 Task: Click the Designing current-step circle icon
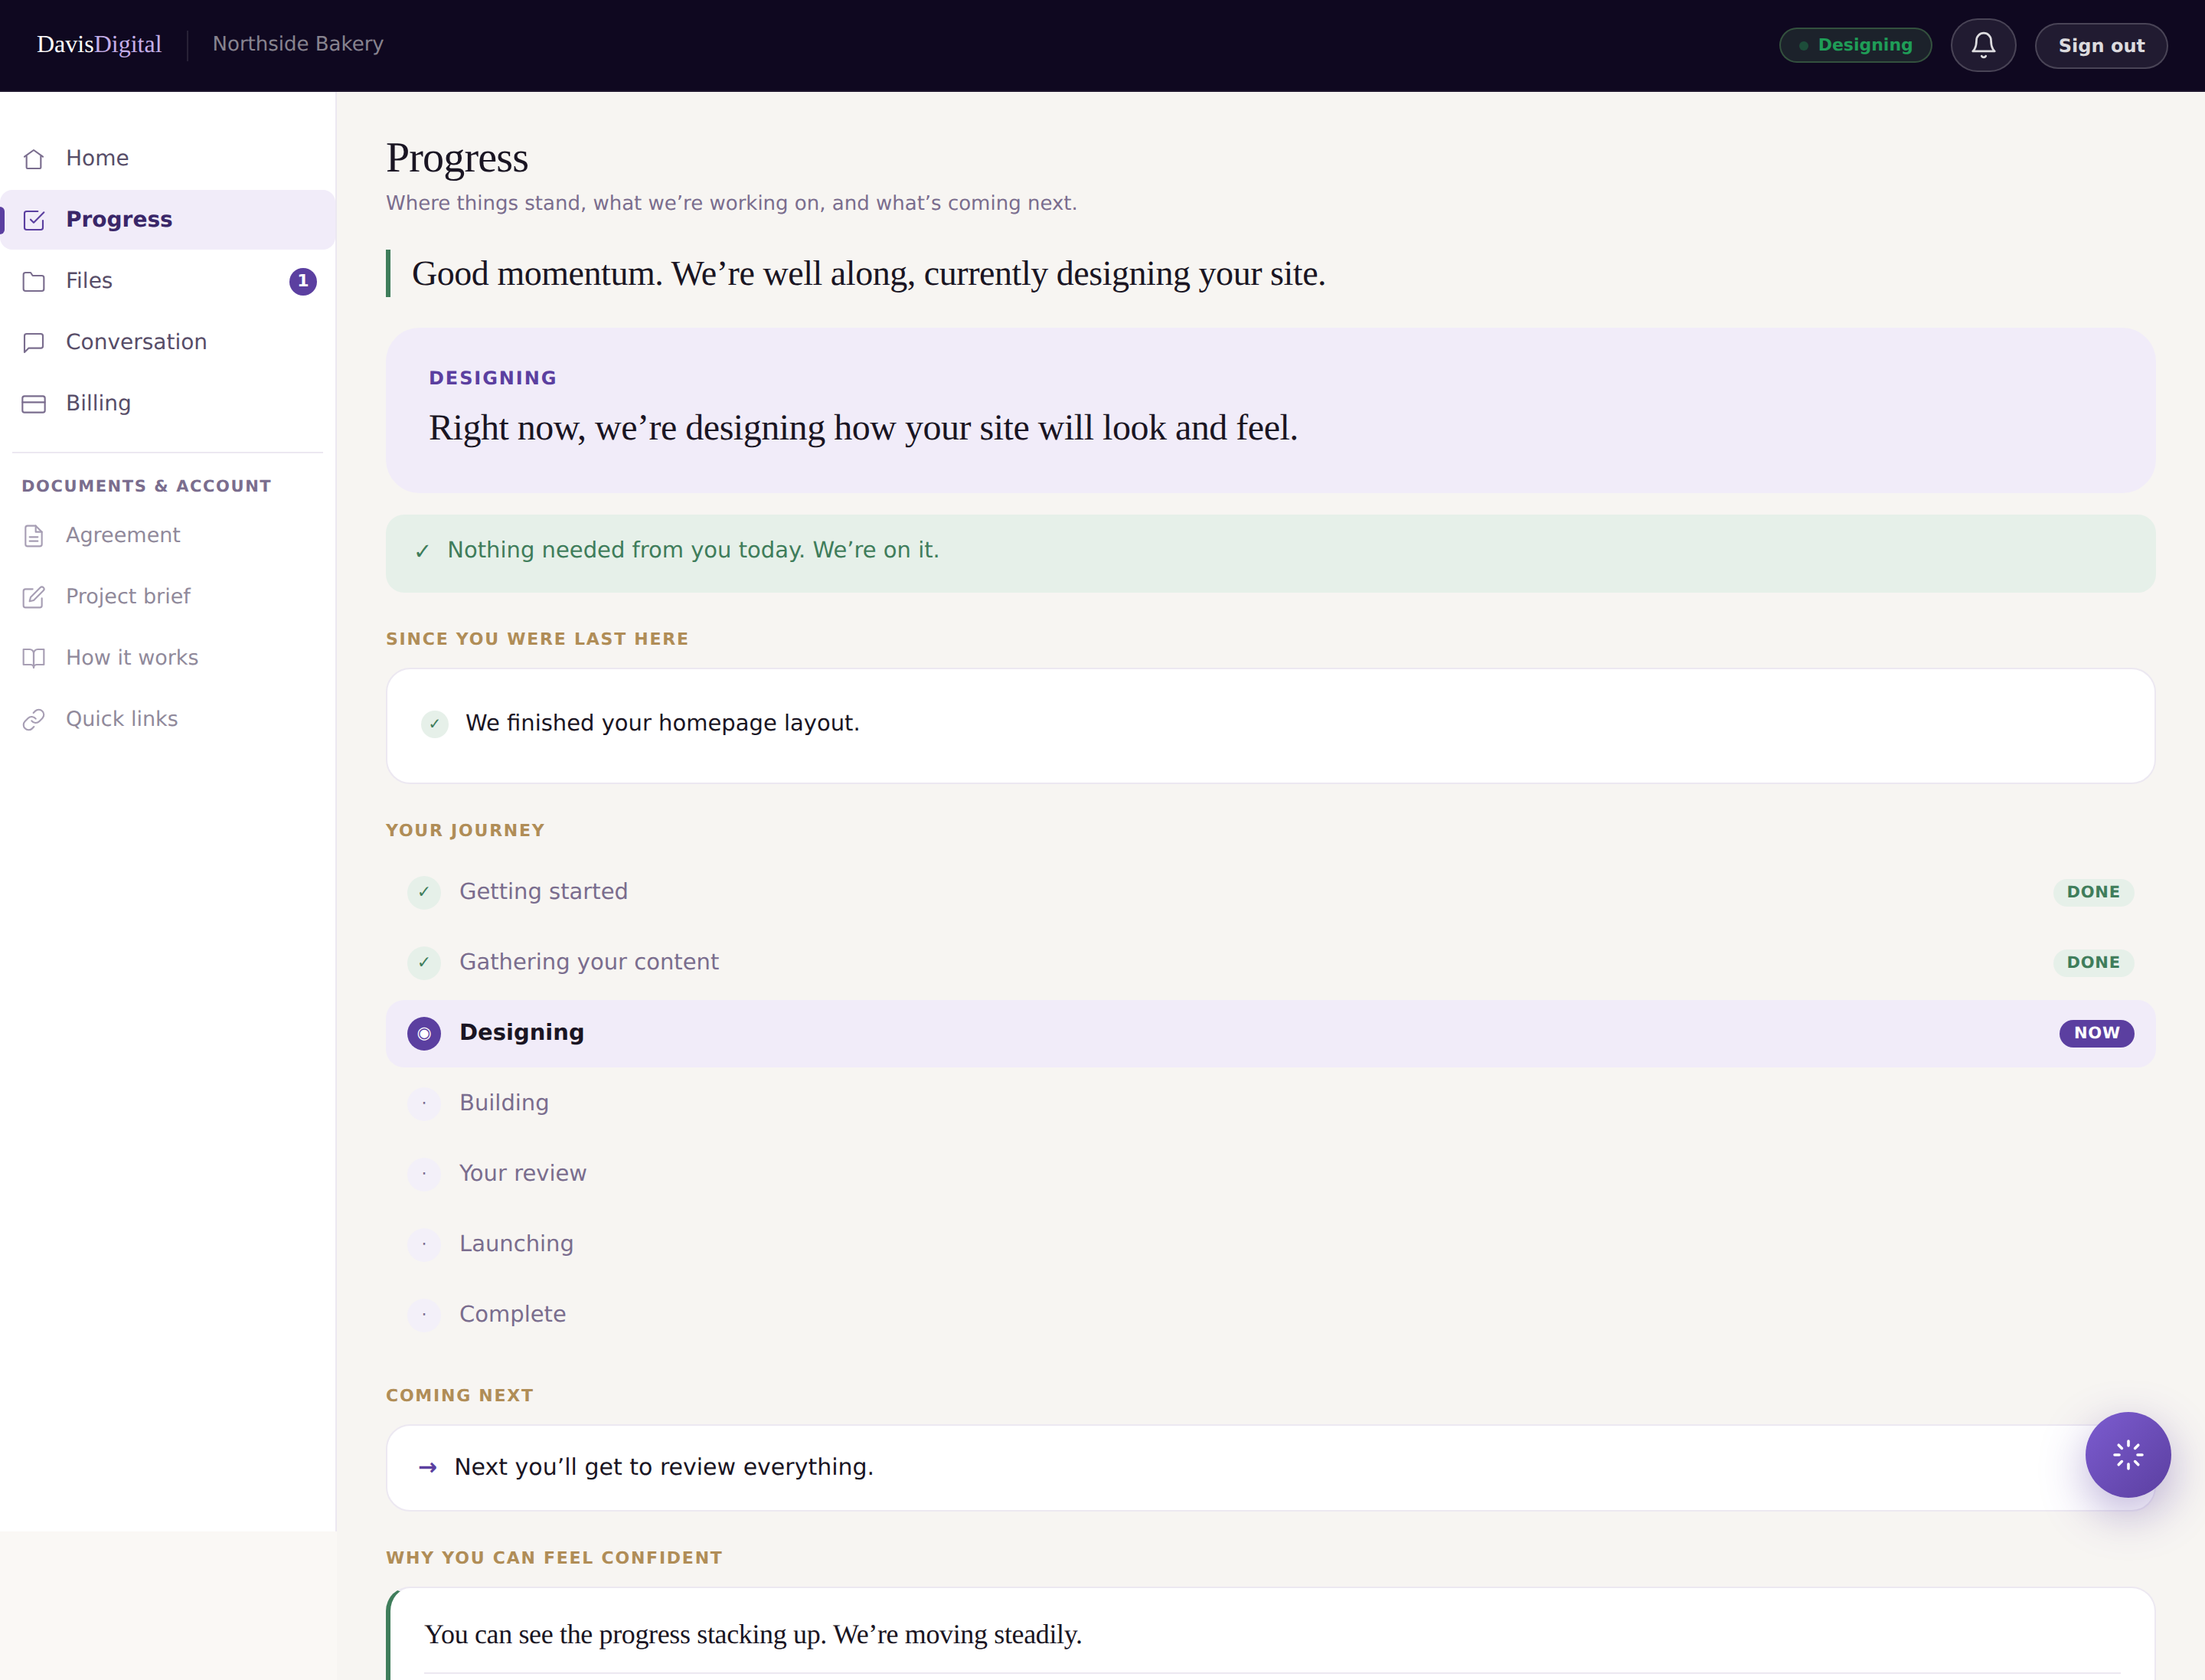[424, 1033]
